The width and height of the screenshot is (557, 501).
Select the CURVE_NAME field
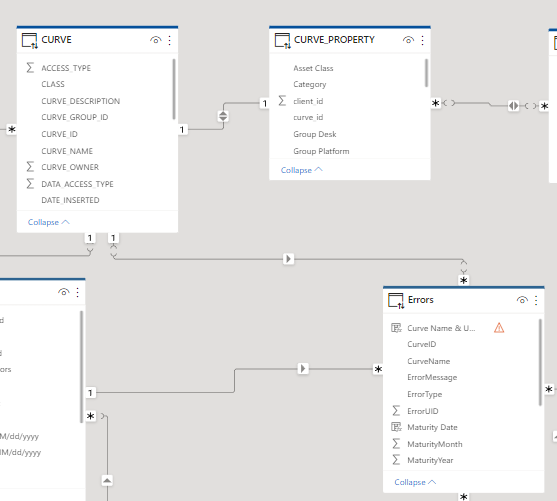click(67, 151)
